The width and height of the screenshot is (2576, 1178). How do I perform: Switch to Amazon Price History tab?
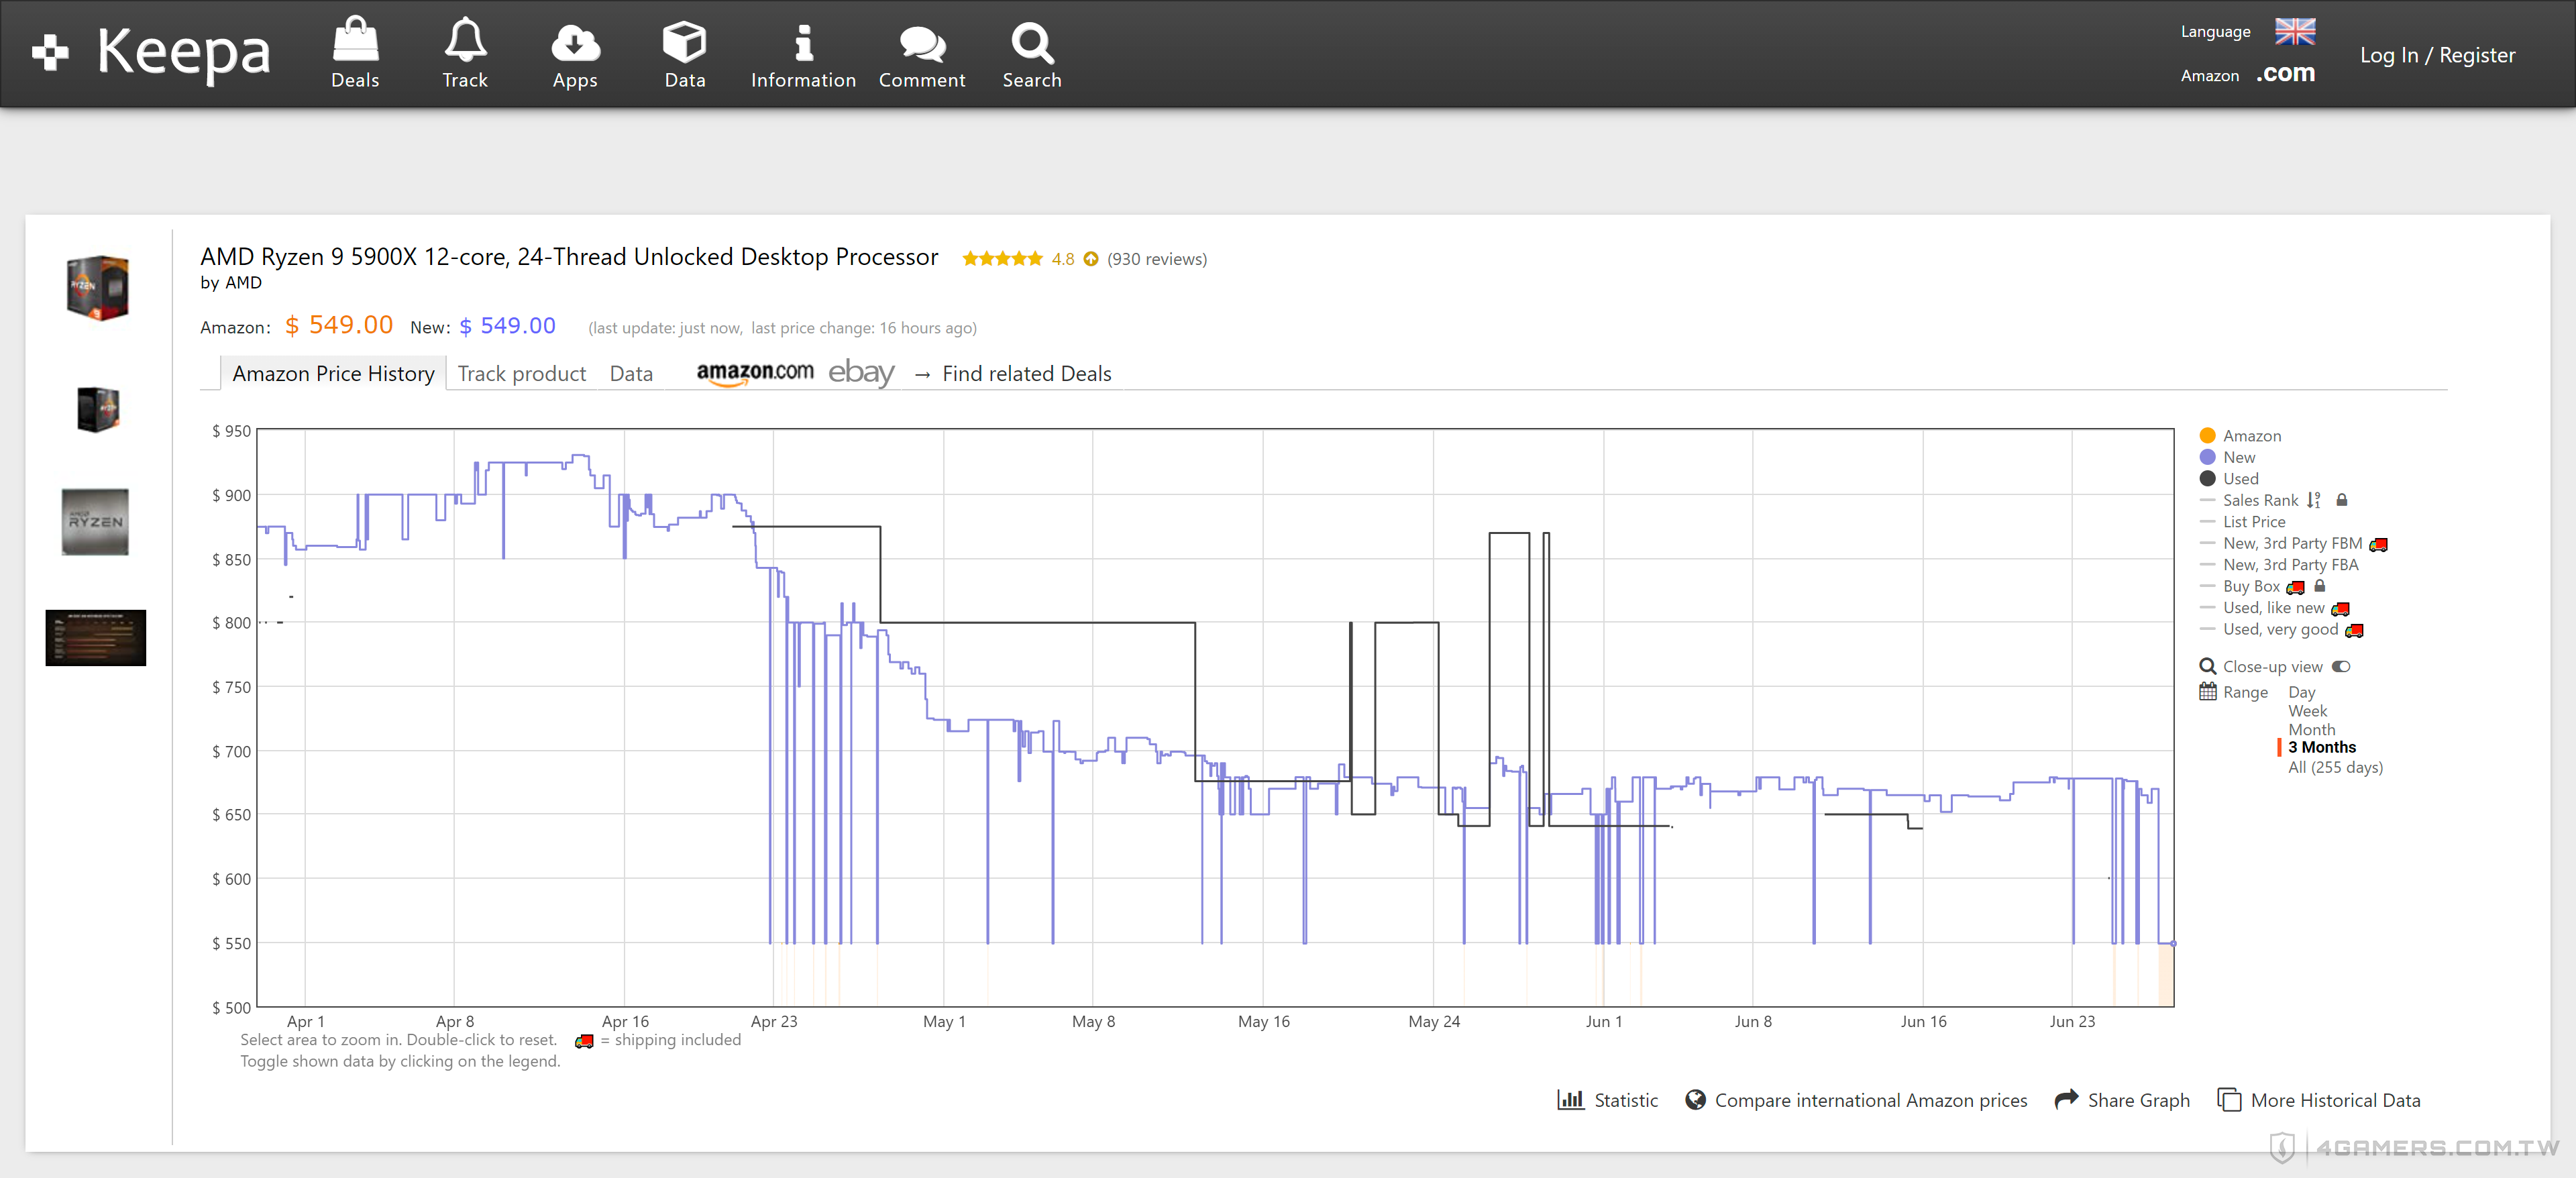333,373
